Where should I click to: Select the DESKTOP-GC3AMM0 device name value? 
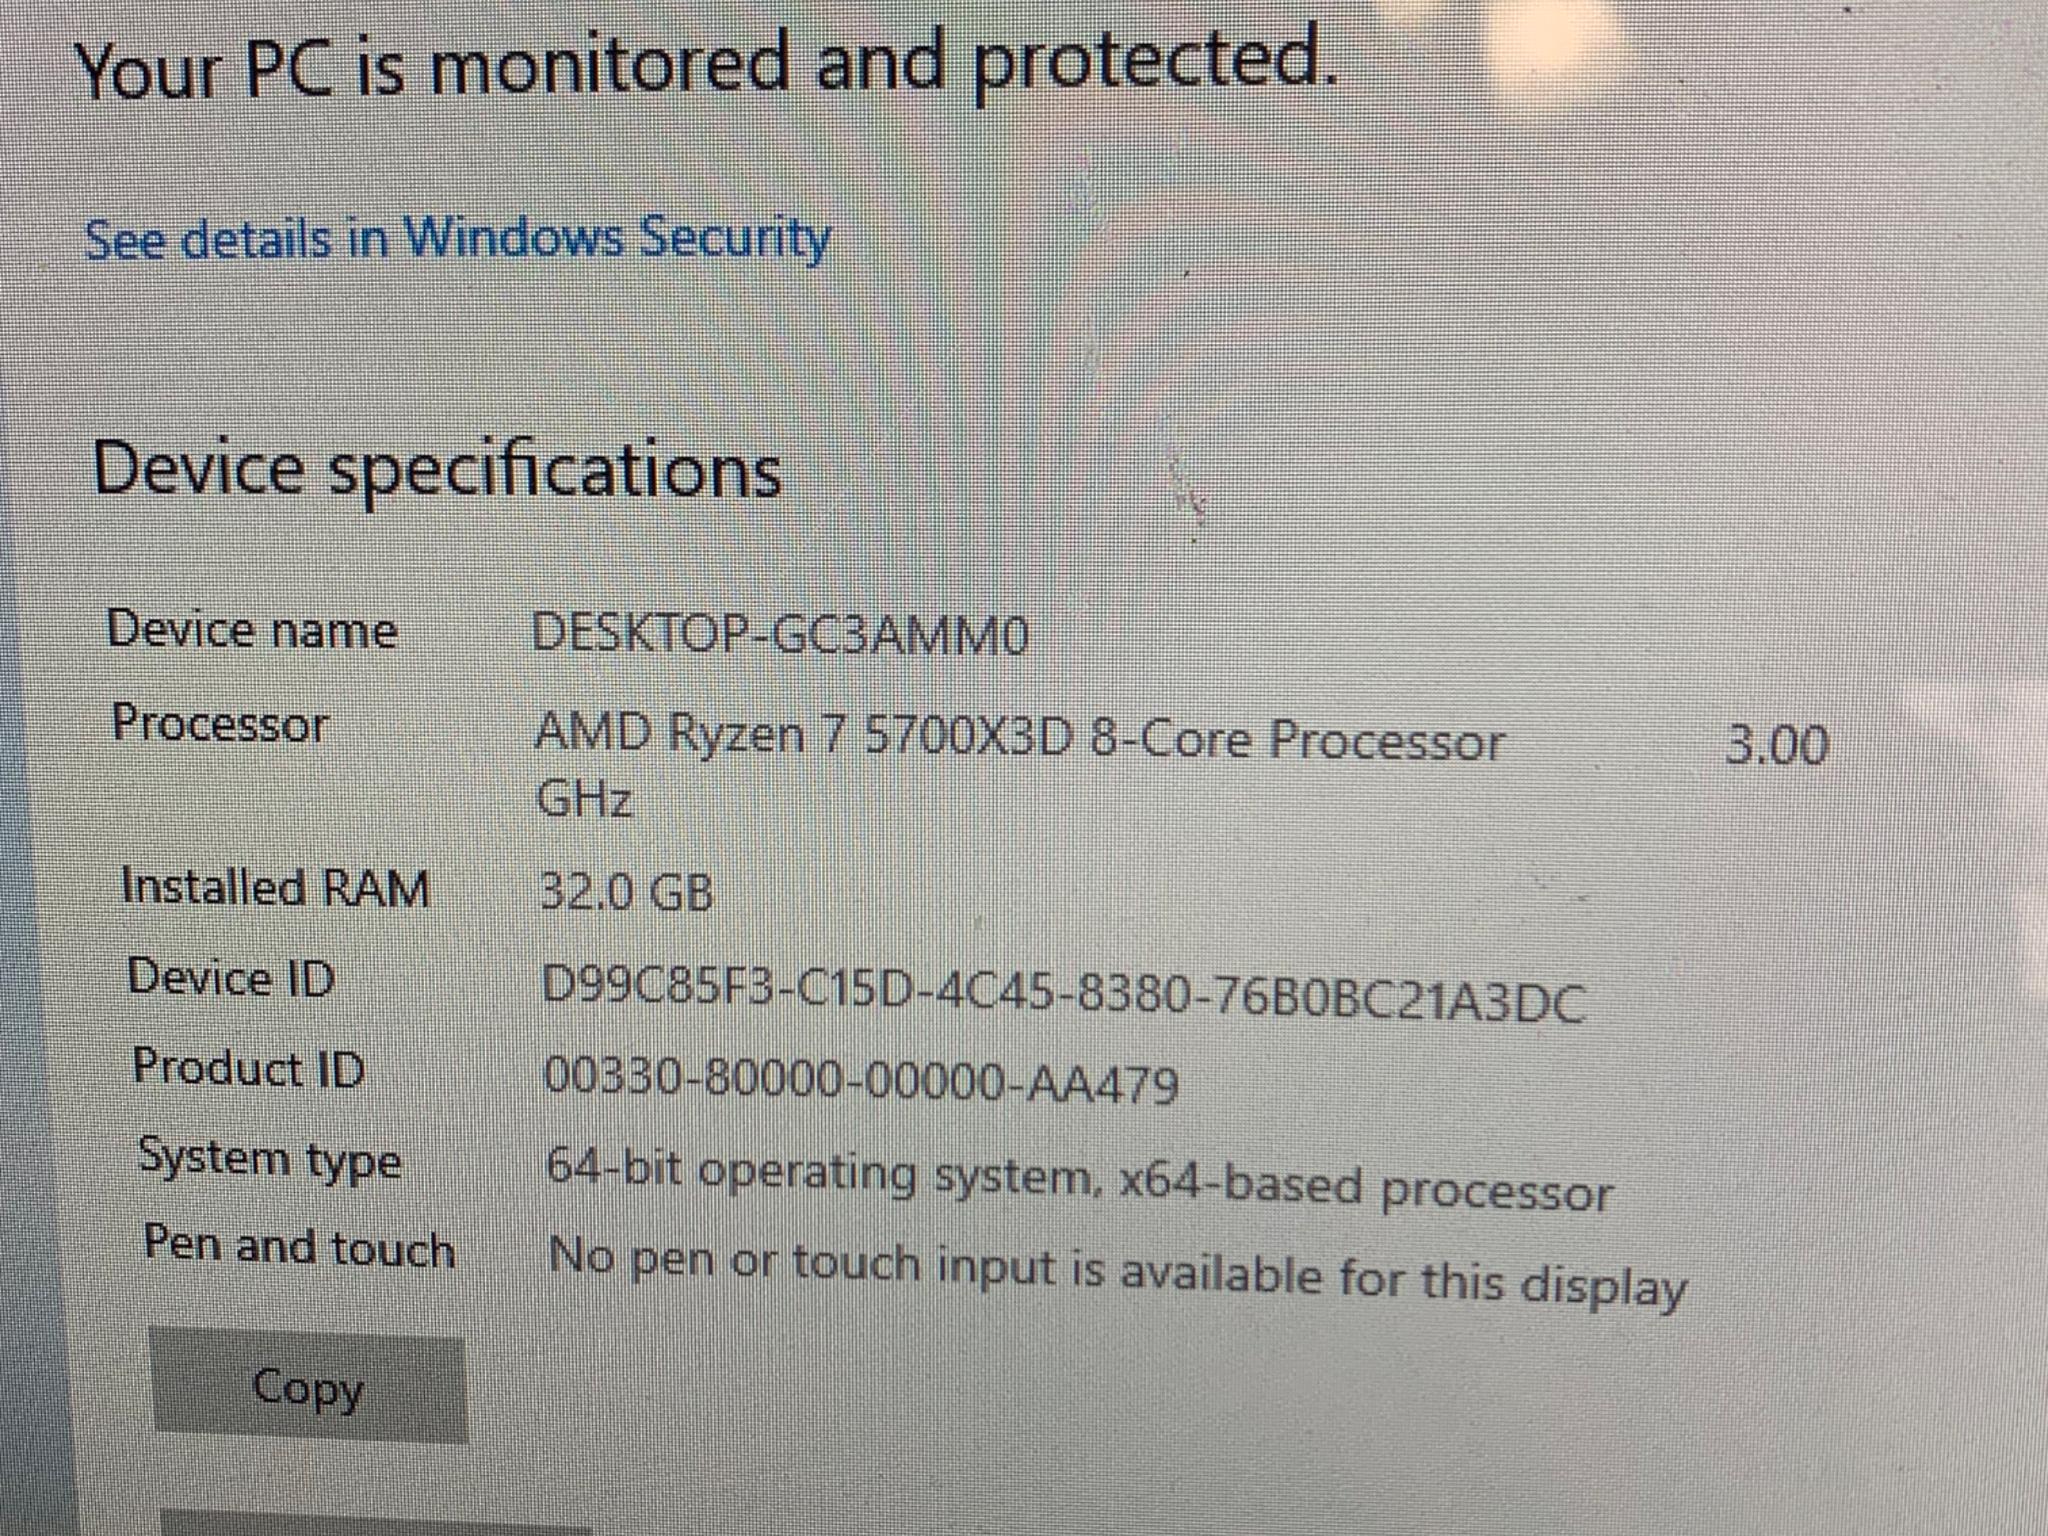click(x=779, y=634)
